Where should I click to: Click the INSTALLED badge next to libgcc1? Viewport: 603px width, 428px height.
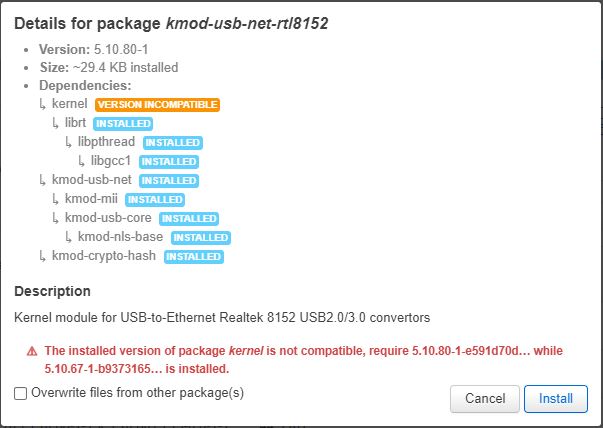click(x=170, y=161)
